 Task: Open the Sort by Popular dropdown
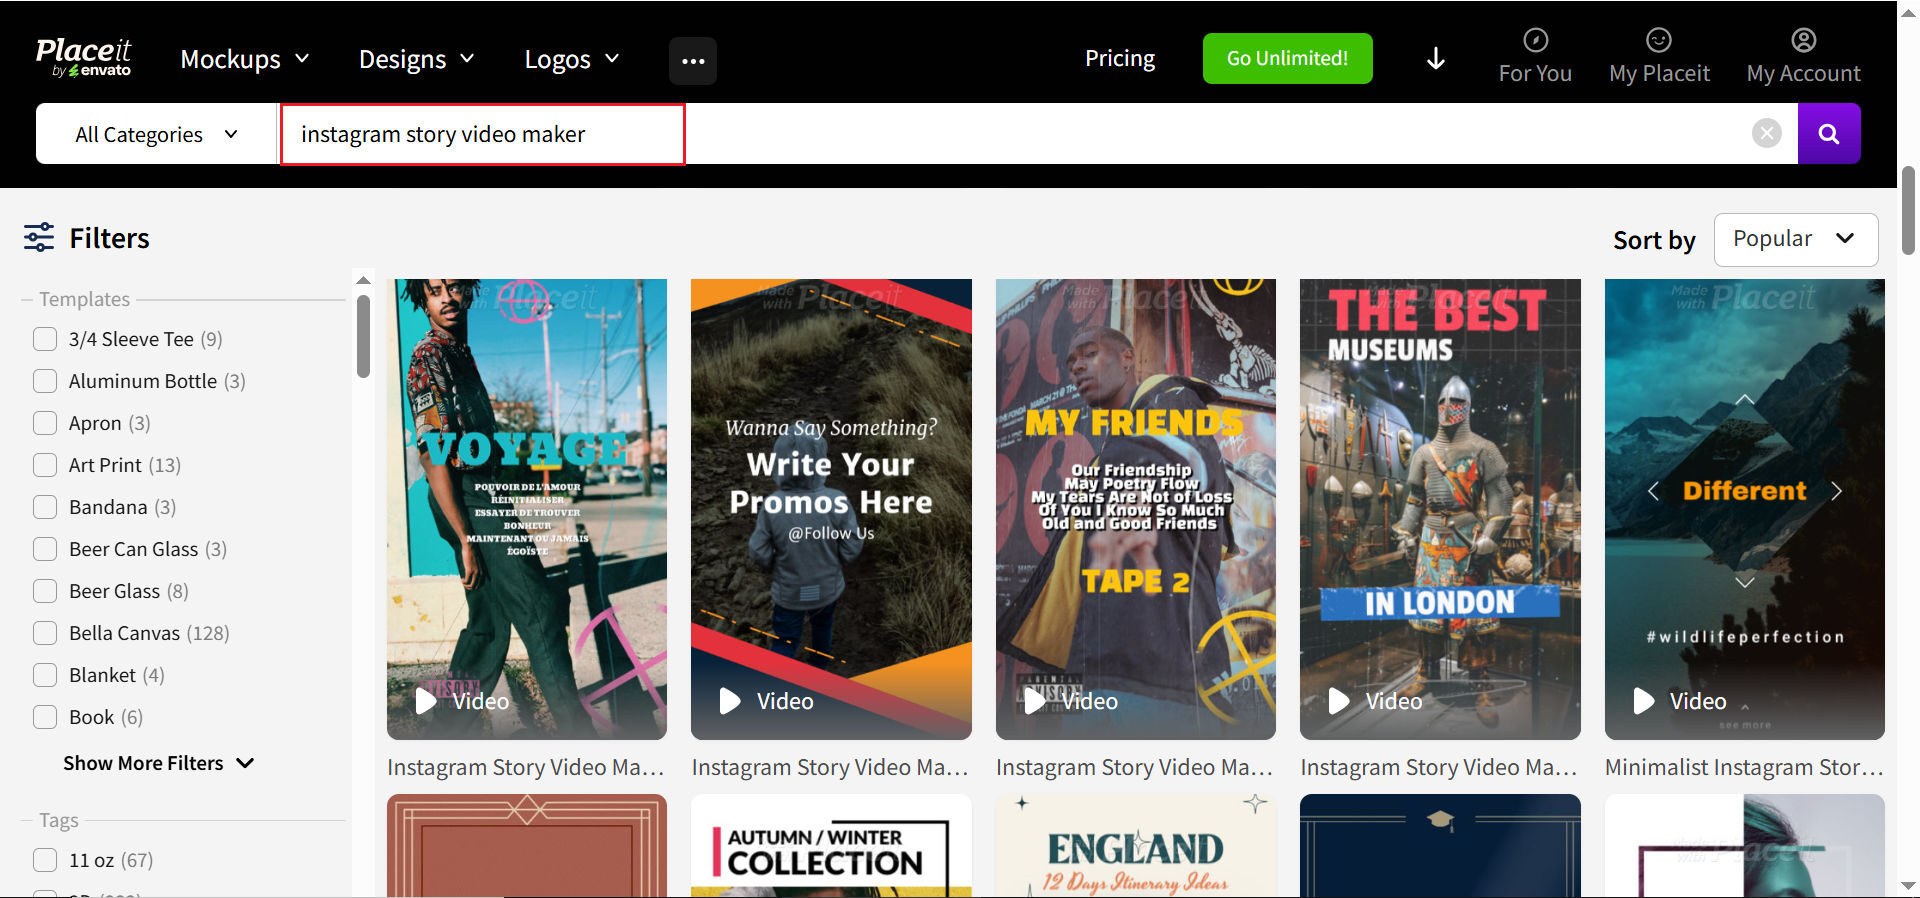point(1796,239)
